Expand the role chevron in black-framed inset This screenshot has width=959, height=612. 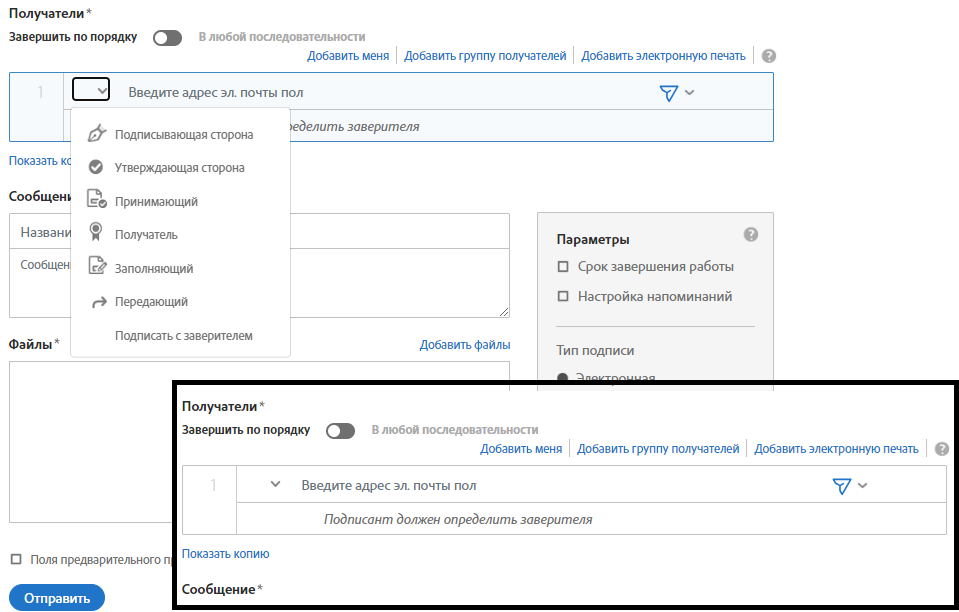pyautogui.click(x=275, y=484)
